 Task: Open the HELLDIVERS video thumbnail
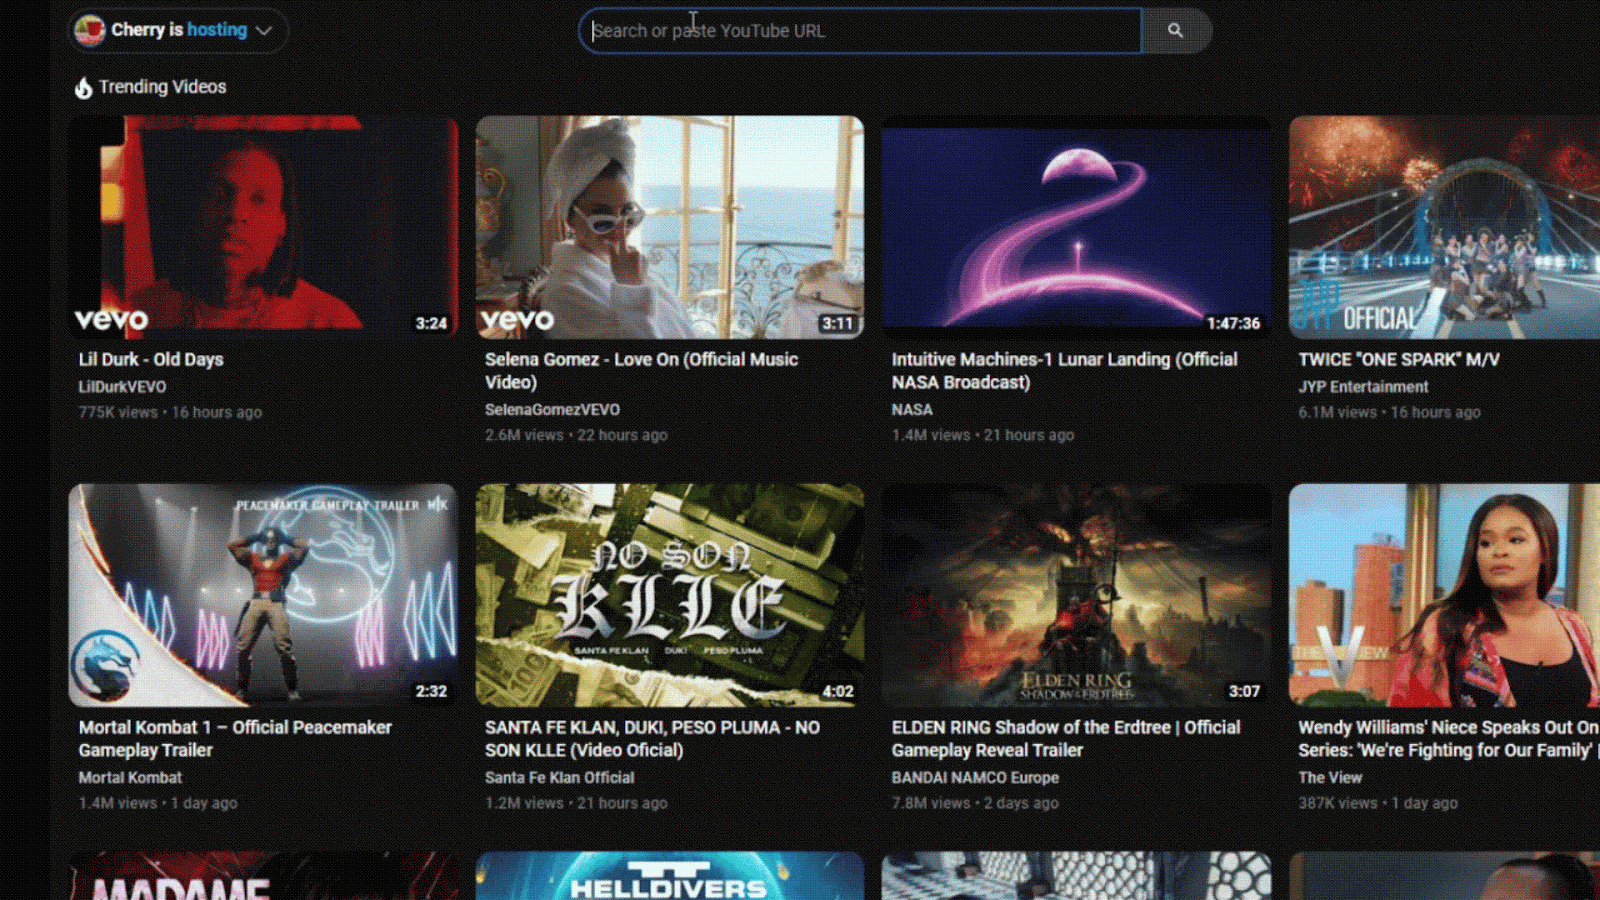(x=670, y=876)
